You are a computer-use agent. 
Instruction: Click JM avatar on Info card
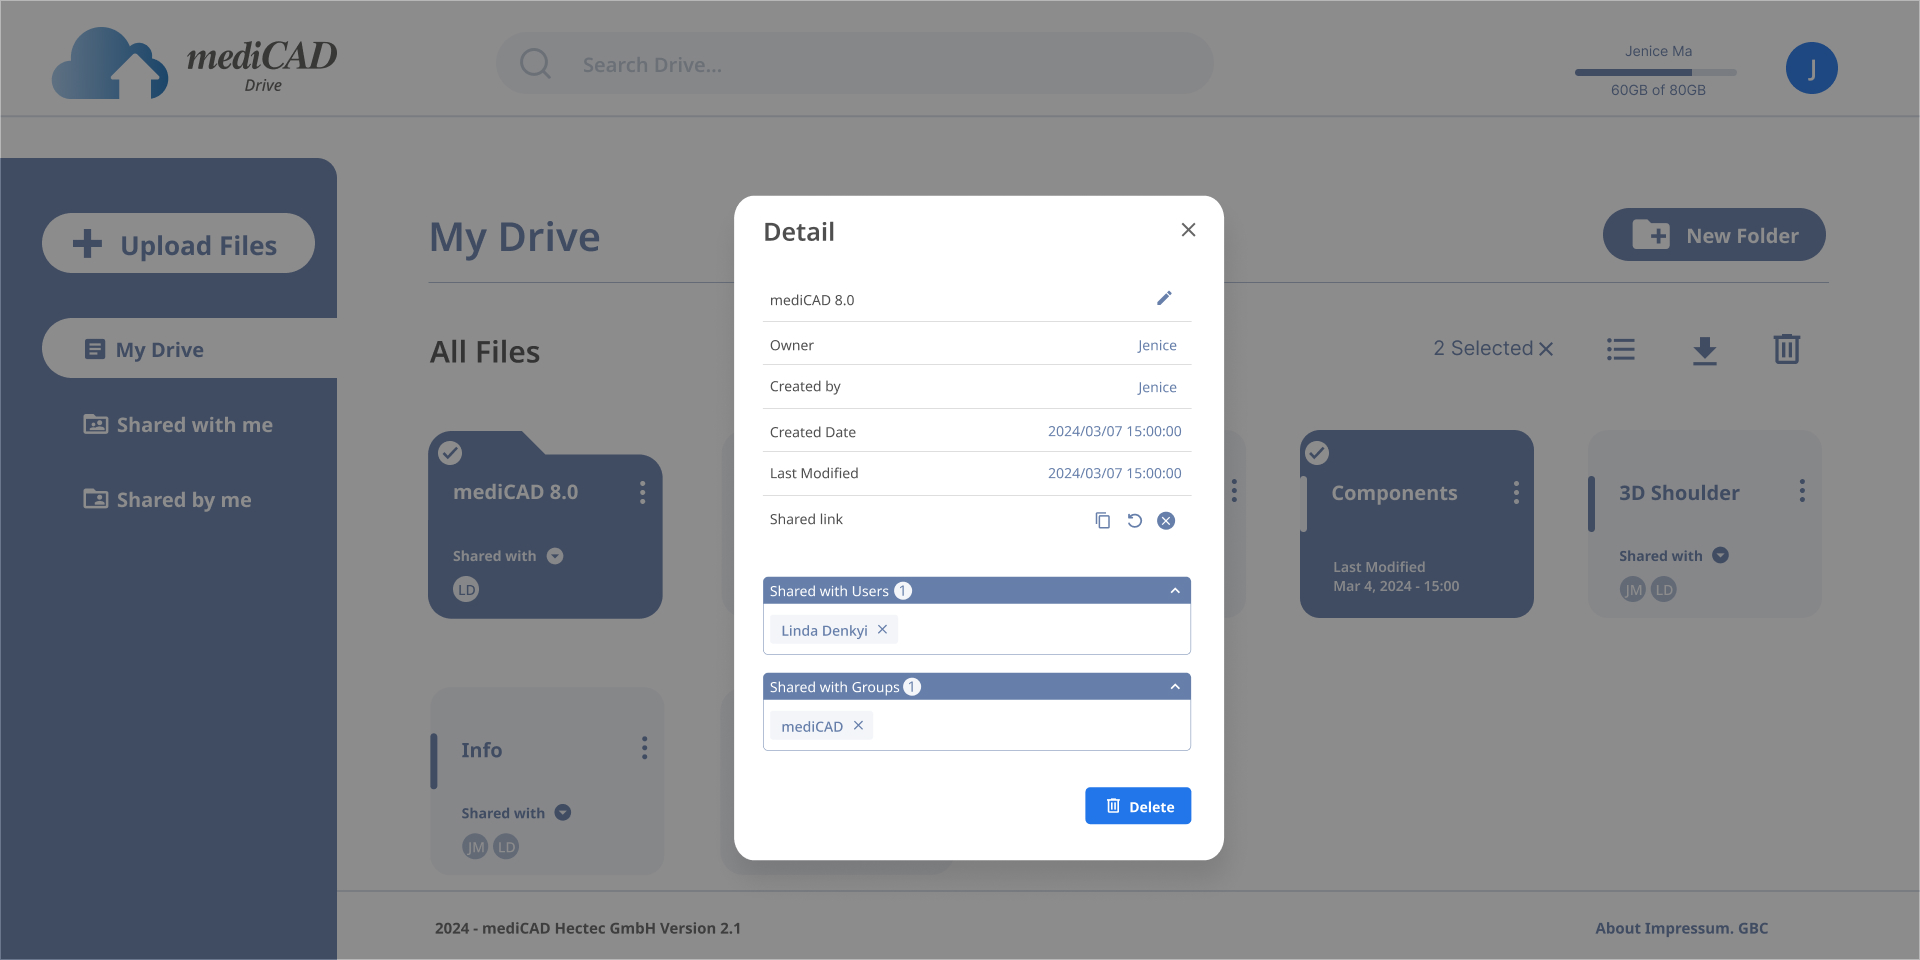(475, 847)
